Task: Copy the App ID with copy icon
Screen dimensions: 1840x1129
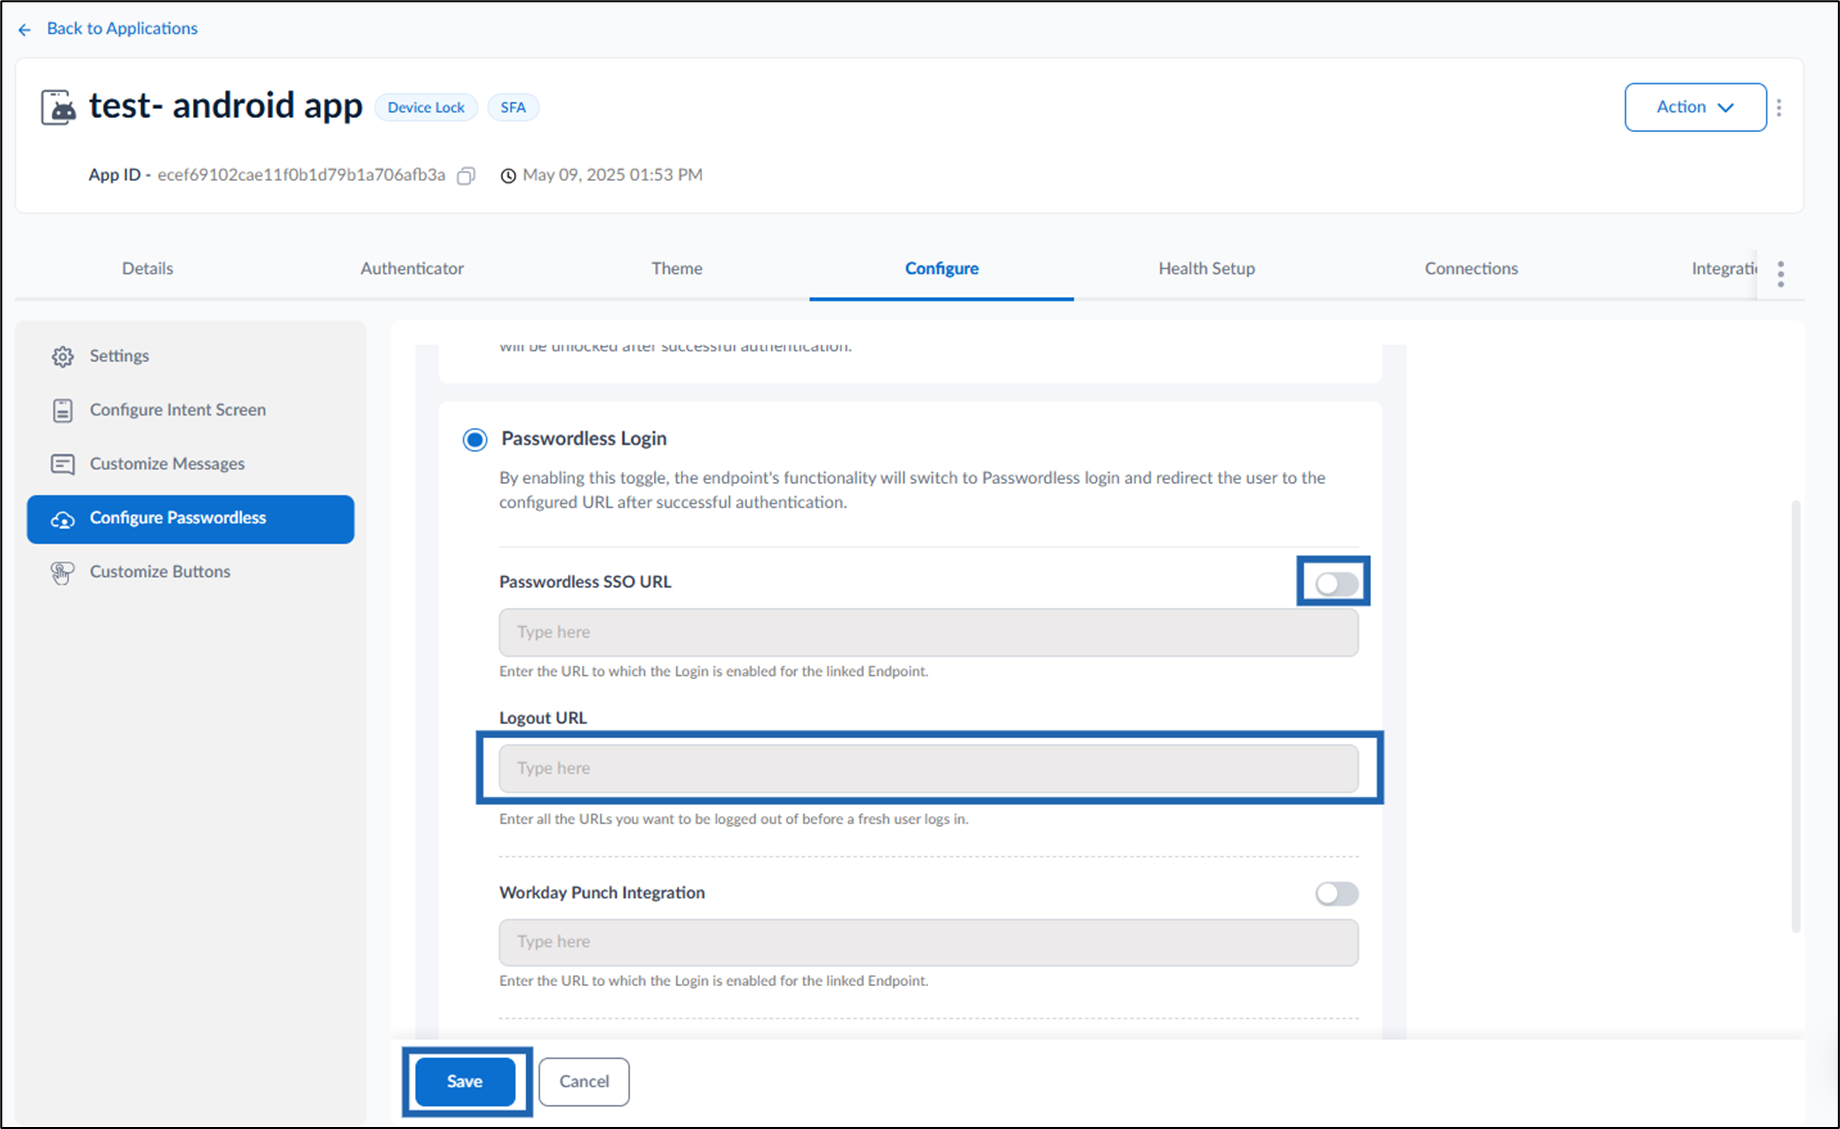Action: point(466,176)
